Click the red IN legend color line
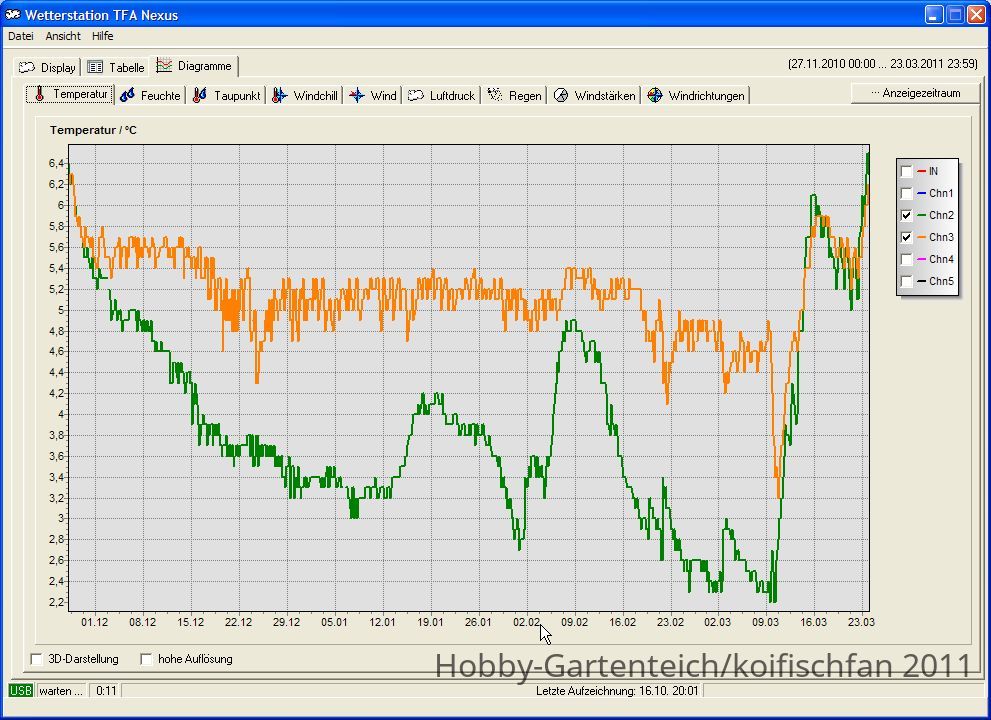The image size is (991, 720). click(x=921, y=171)
